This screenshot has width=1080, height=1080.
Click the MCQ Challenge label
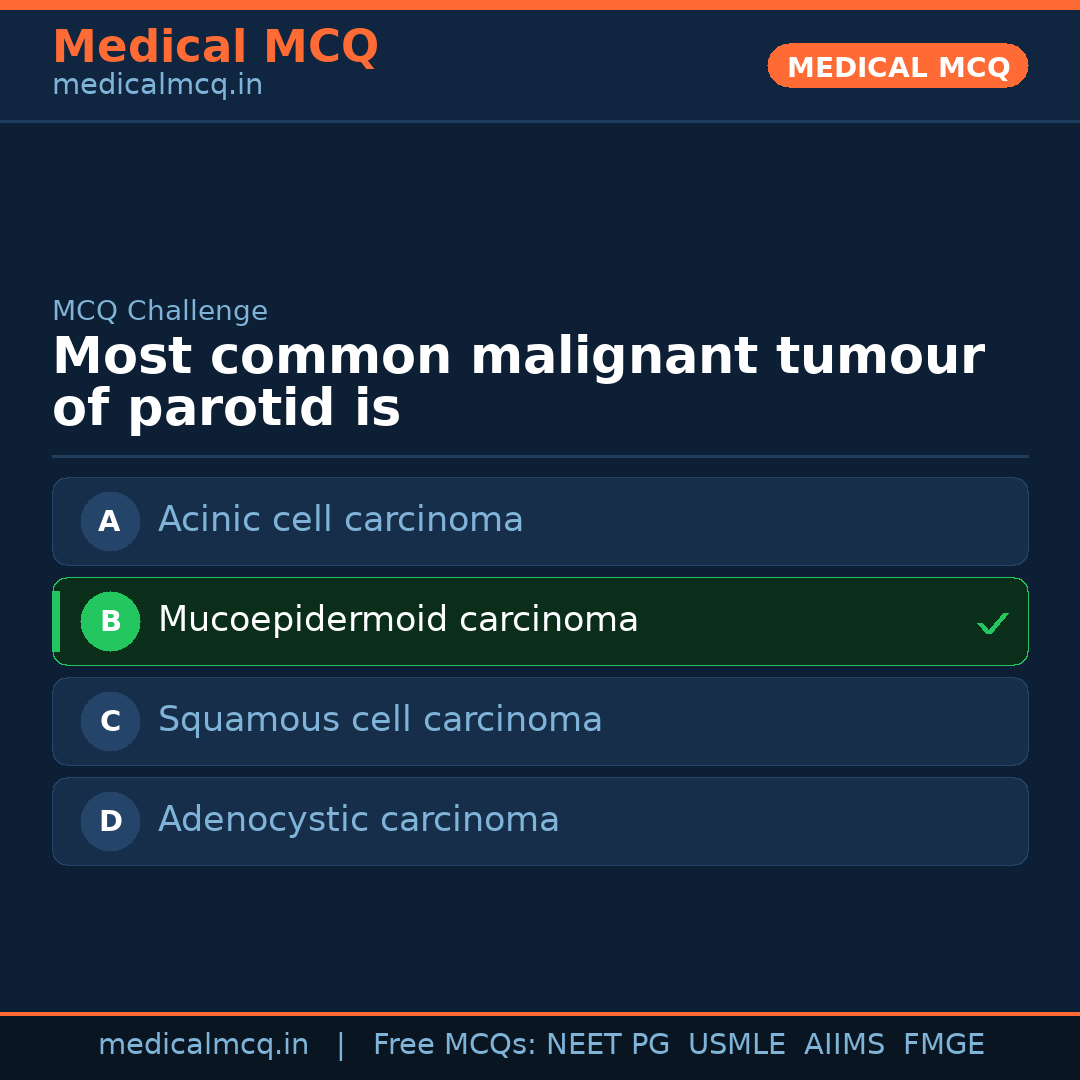[x=160, y=311]
